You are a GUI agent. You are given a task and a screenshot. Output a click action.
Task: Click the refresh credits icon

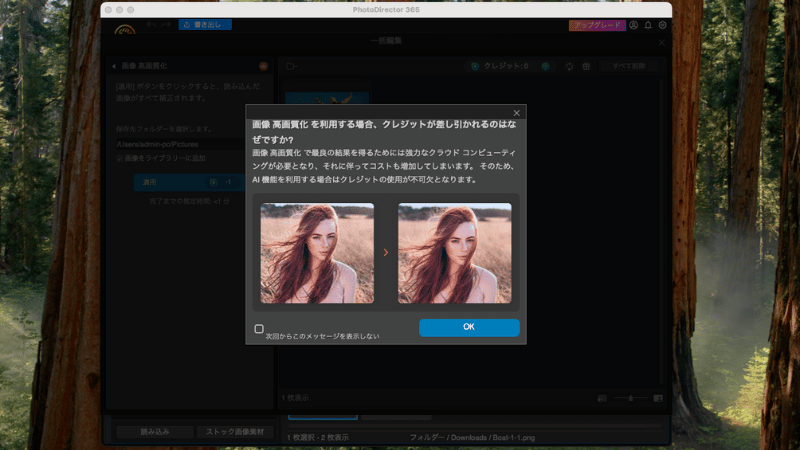pos(569,66)
